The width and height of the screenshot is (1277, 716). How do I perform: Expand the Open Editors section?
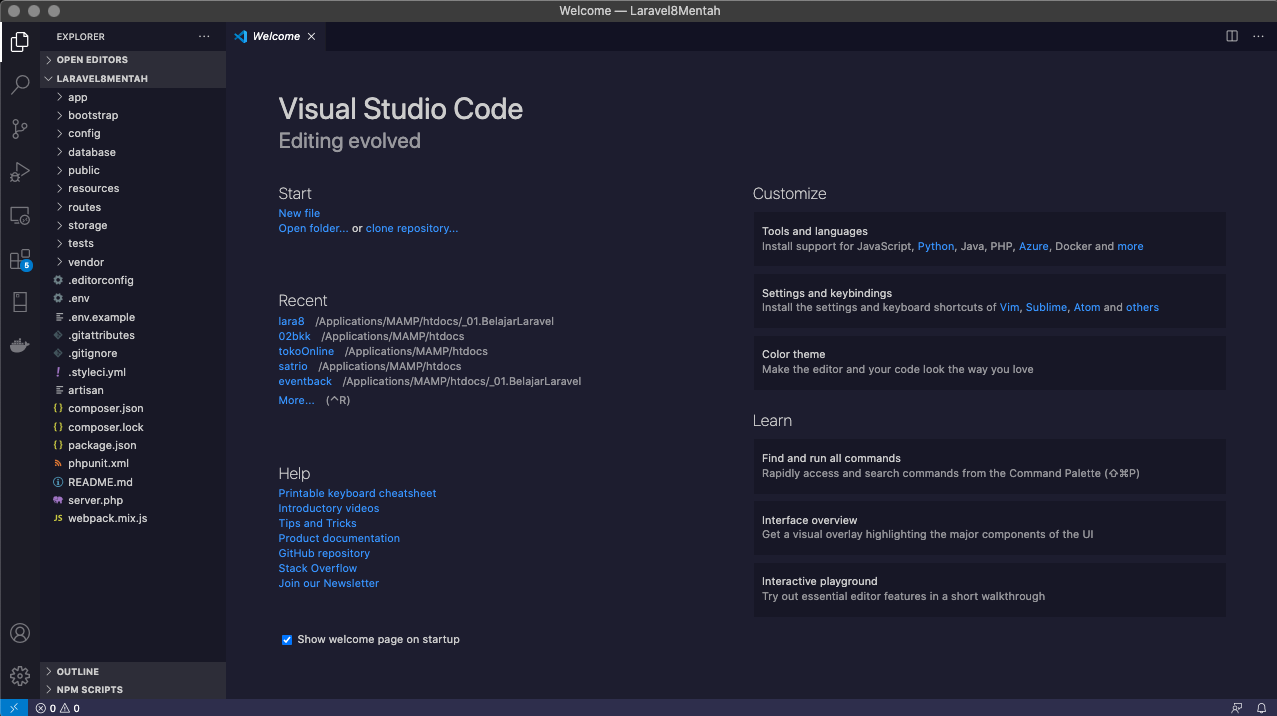(x=133, y=60)
